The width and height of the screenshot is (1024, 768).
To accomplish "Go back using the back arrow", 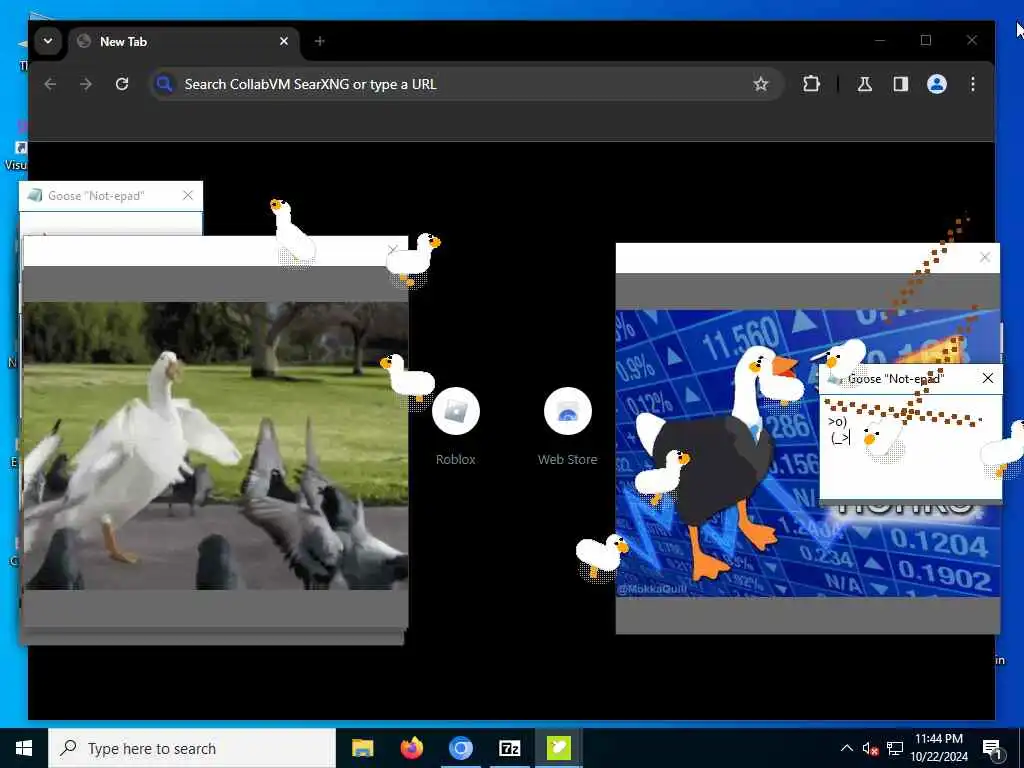I will click(50, 84).
